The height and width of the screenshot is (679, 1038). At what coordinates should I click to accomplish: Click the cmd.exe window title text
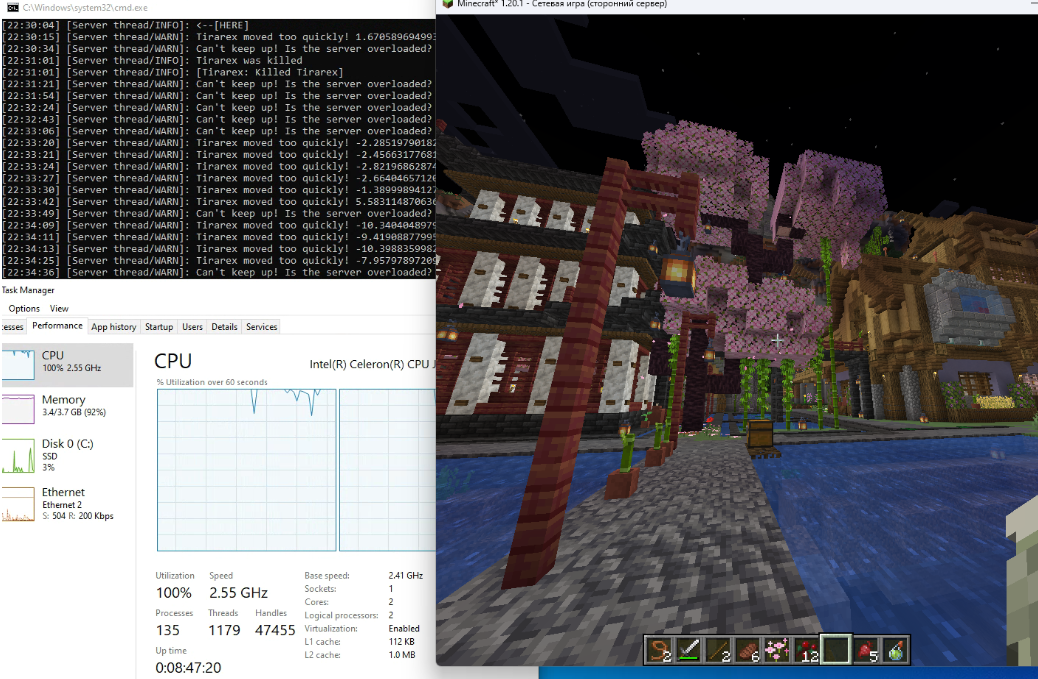coord(85,8)
